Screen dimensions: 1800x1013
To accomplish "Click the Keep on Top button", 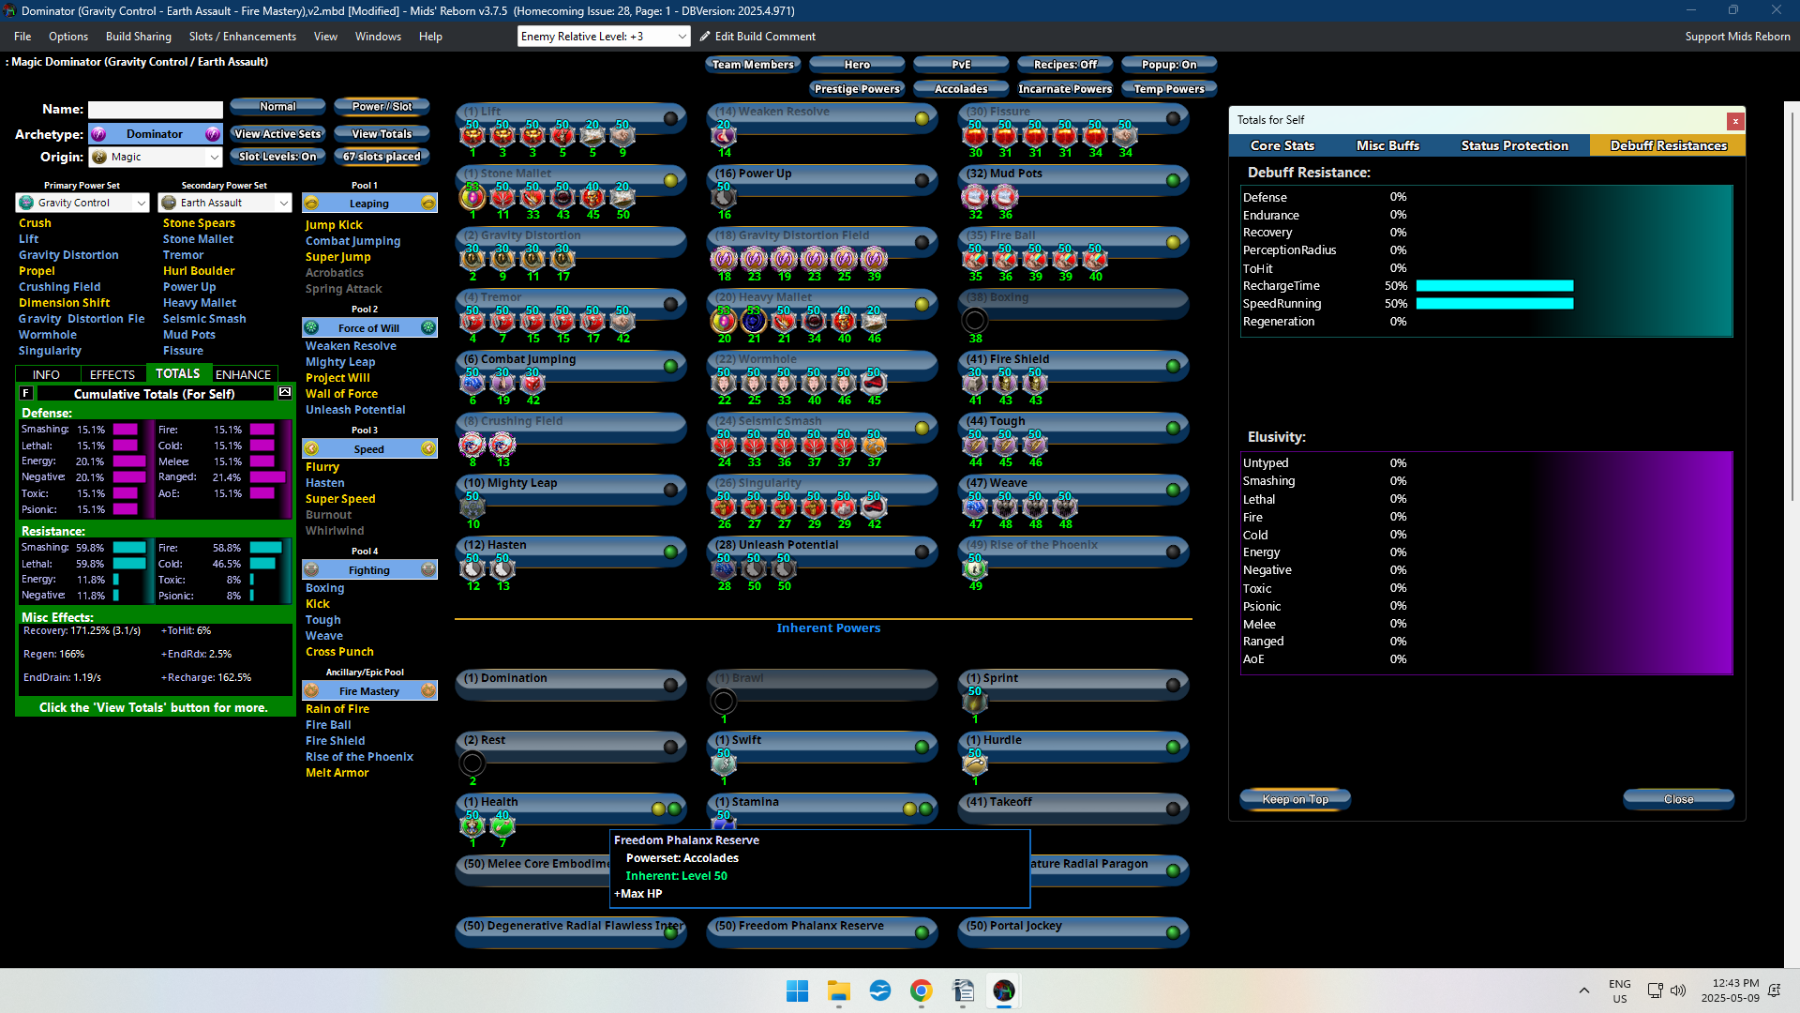I will click(x=1295, y=799).
